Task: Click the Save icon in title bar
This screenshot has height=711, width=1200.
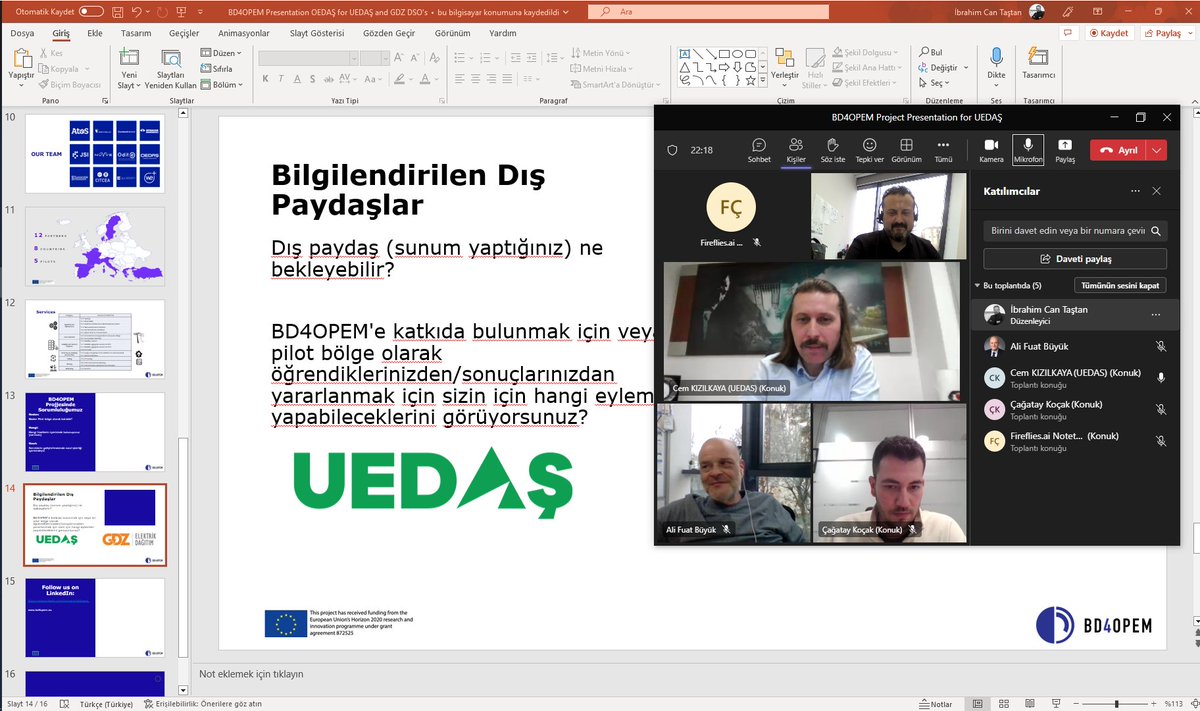Action: (x=117, y=11)
